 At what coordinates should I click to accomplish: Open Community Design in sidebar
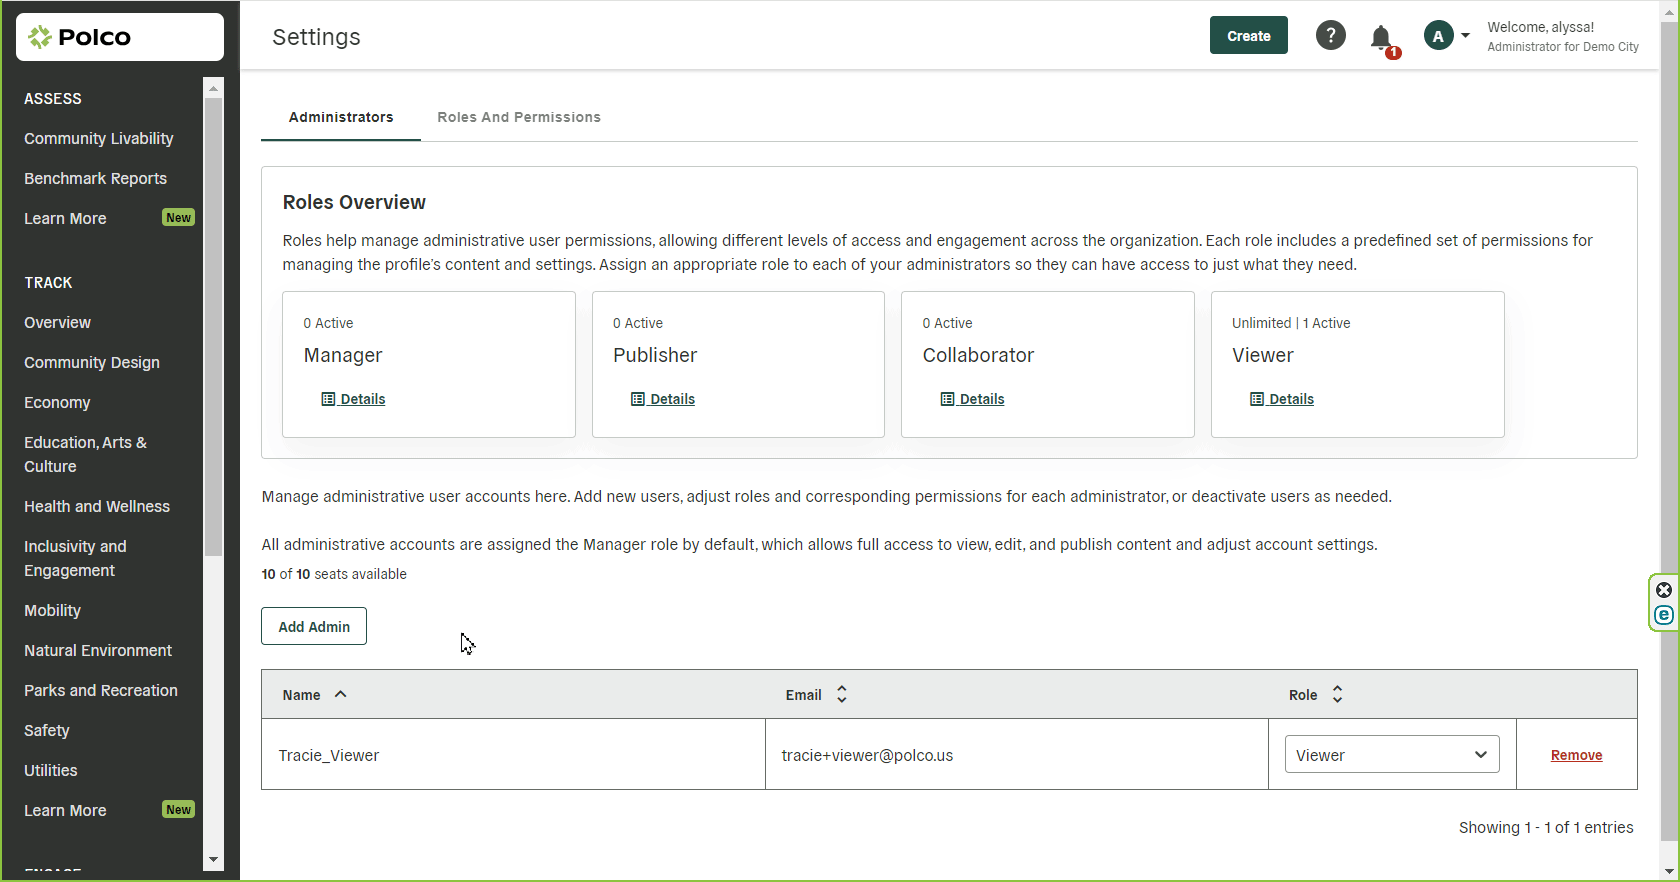pos(92,362)
